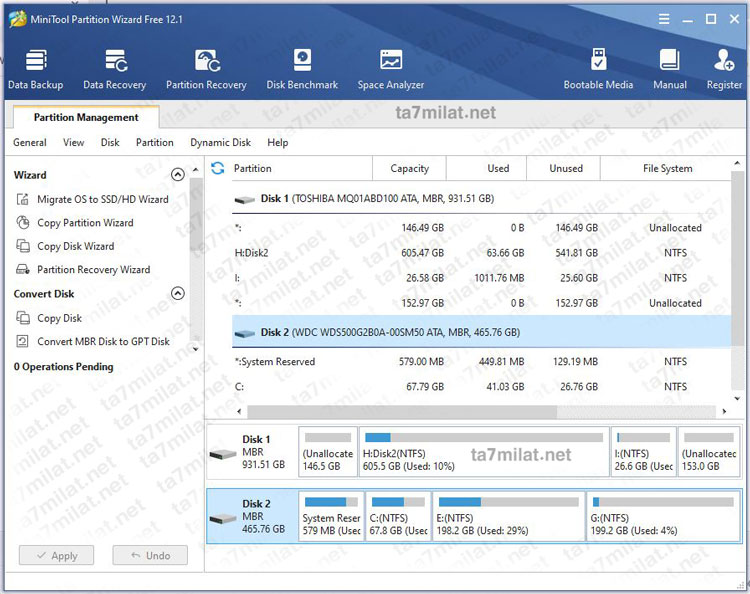Select C: partition row in list

pyautogui.click(x=482, y=386)
